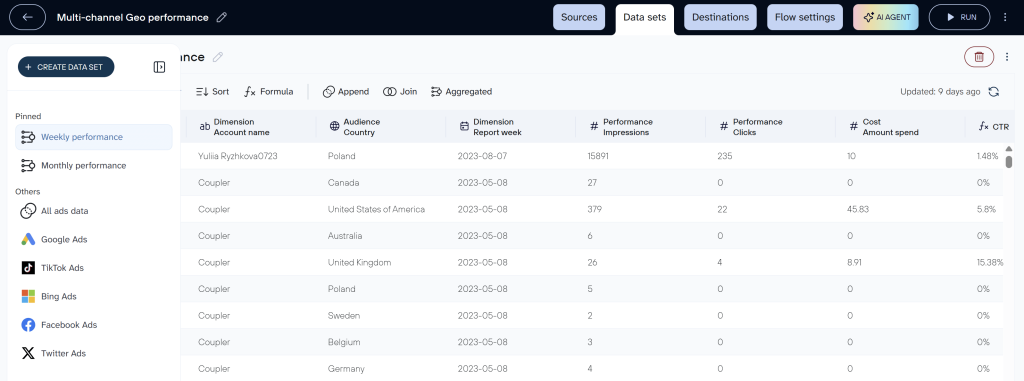Open the Performance Impressions column header
The height and width of the screenshot is (381, 1024).
pos(641,127)
